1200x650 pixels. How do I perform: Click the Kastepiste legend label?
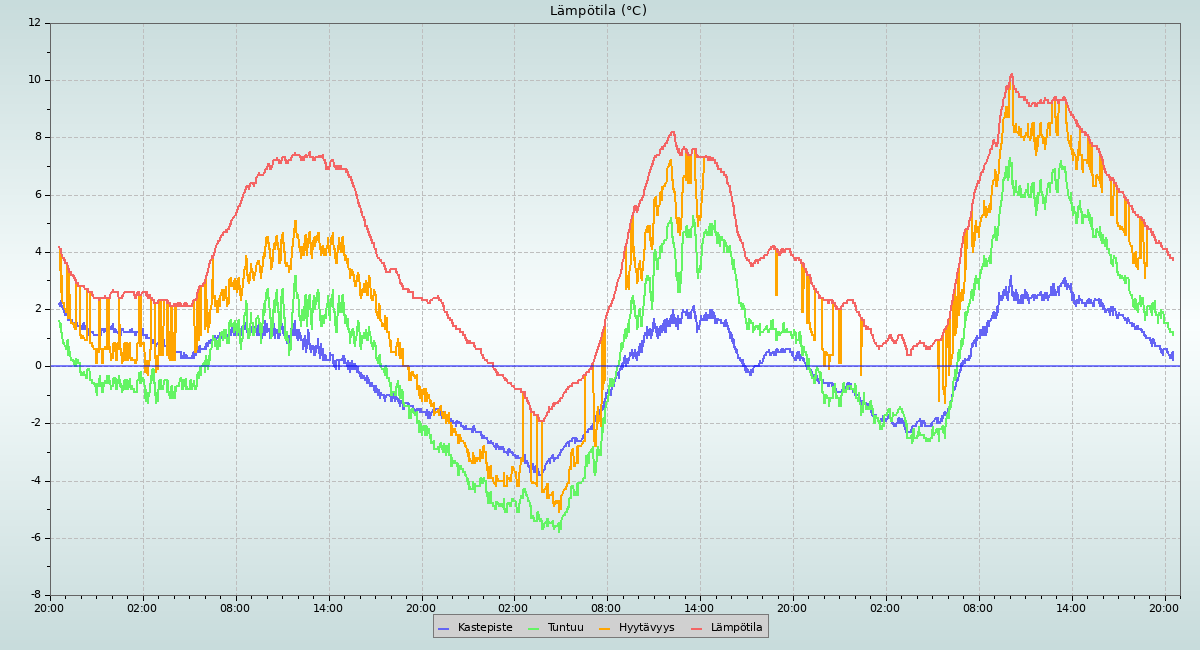(x=485, y=627)
